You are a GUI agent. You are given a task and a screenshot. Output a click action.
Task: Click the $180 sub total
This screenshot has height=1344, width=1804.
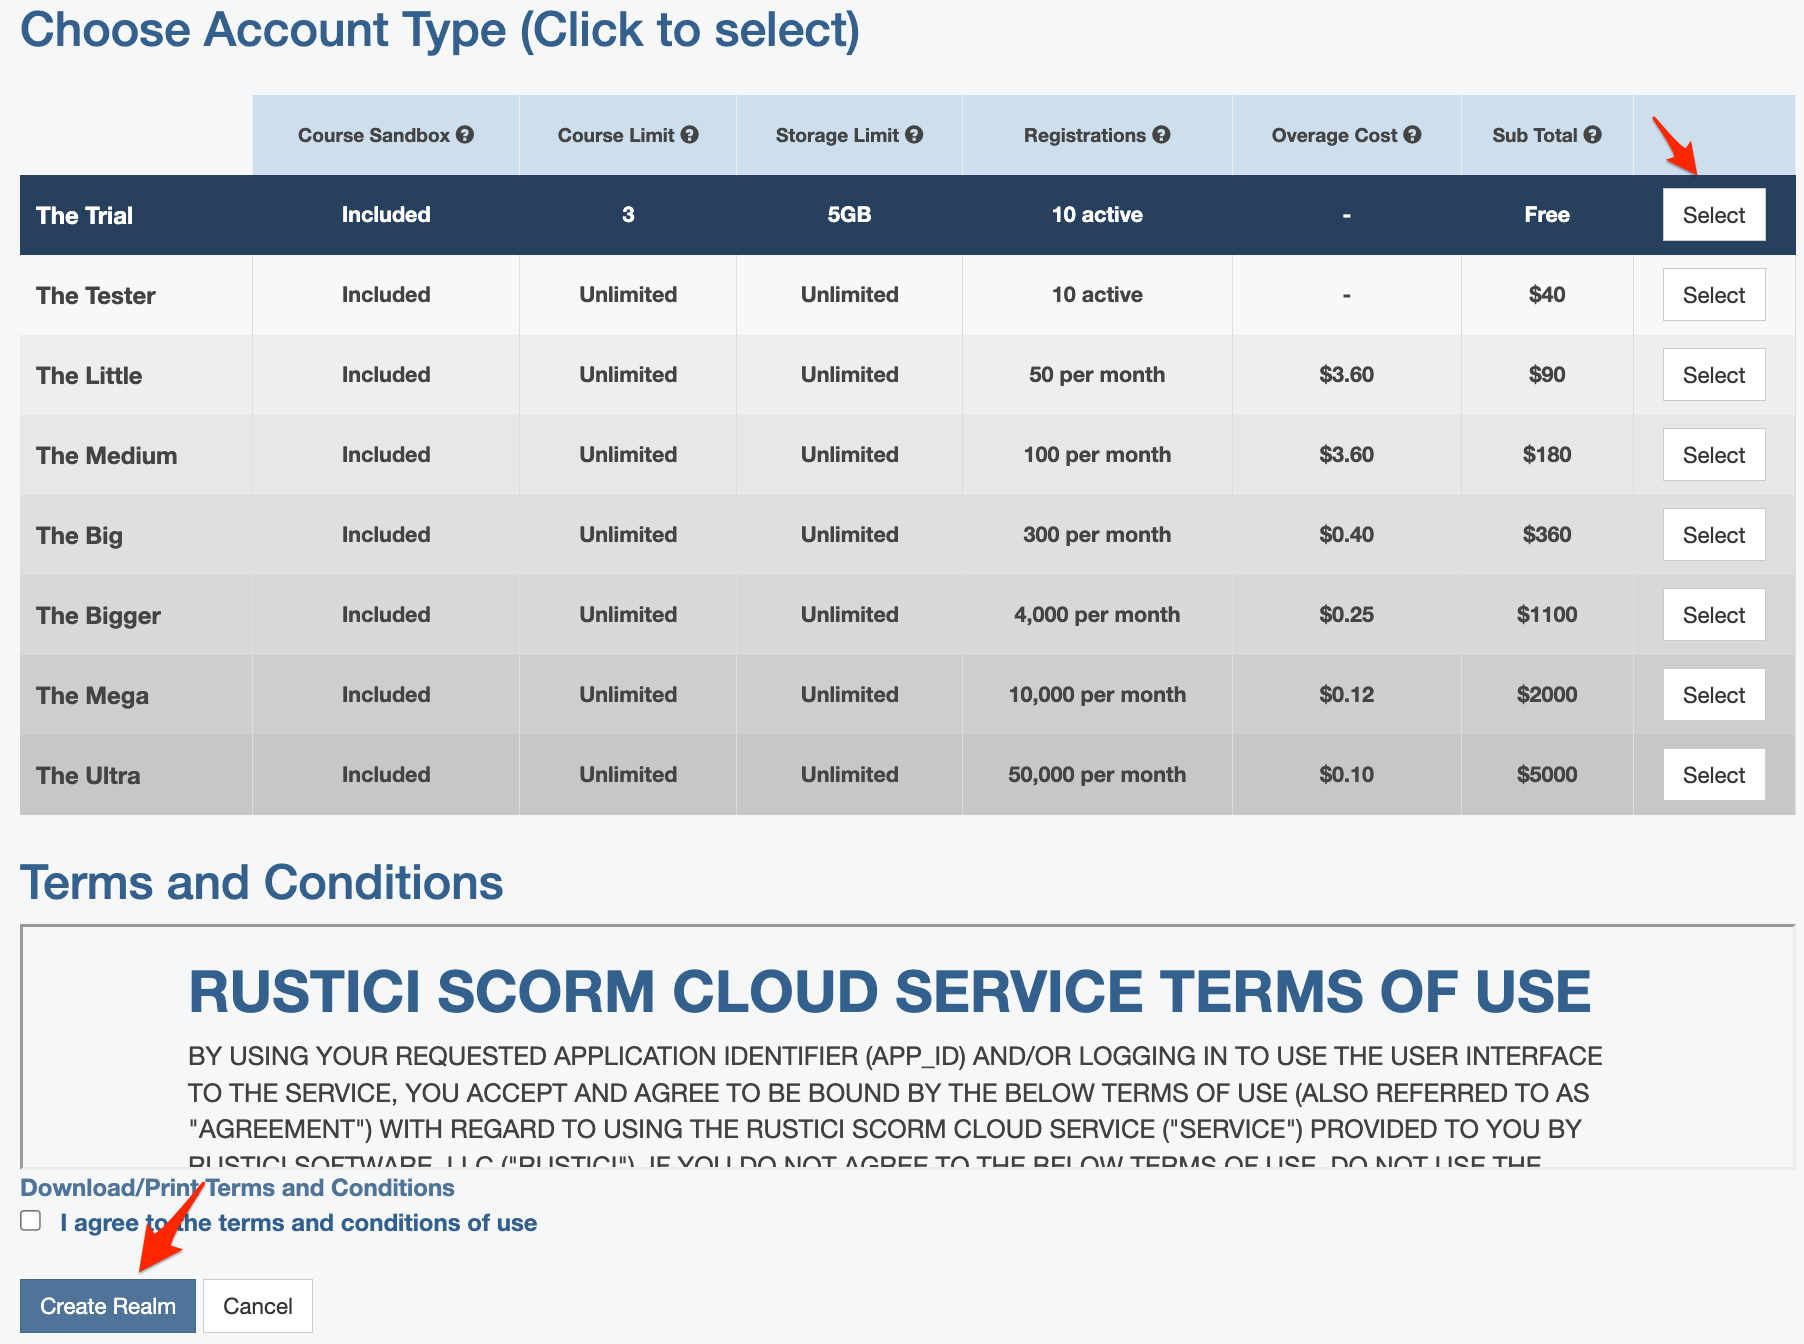pyautogui.click(x=1547, y=455)
